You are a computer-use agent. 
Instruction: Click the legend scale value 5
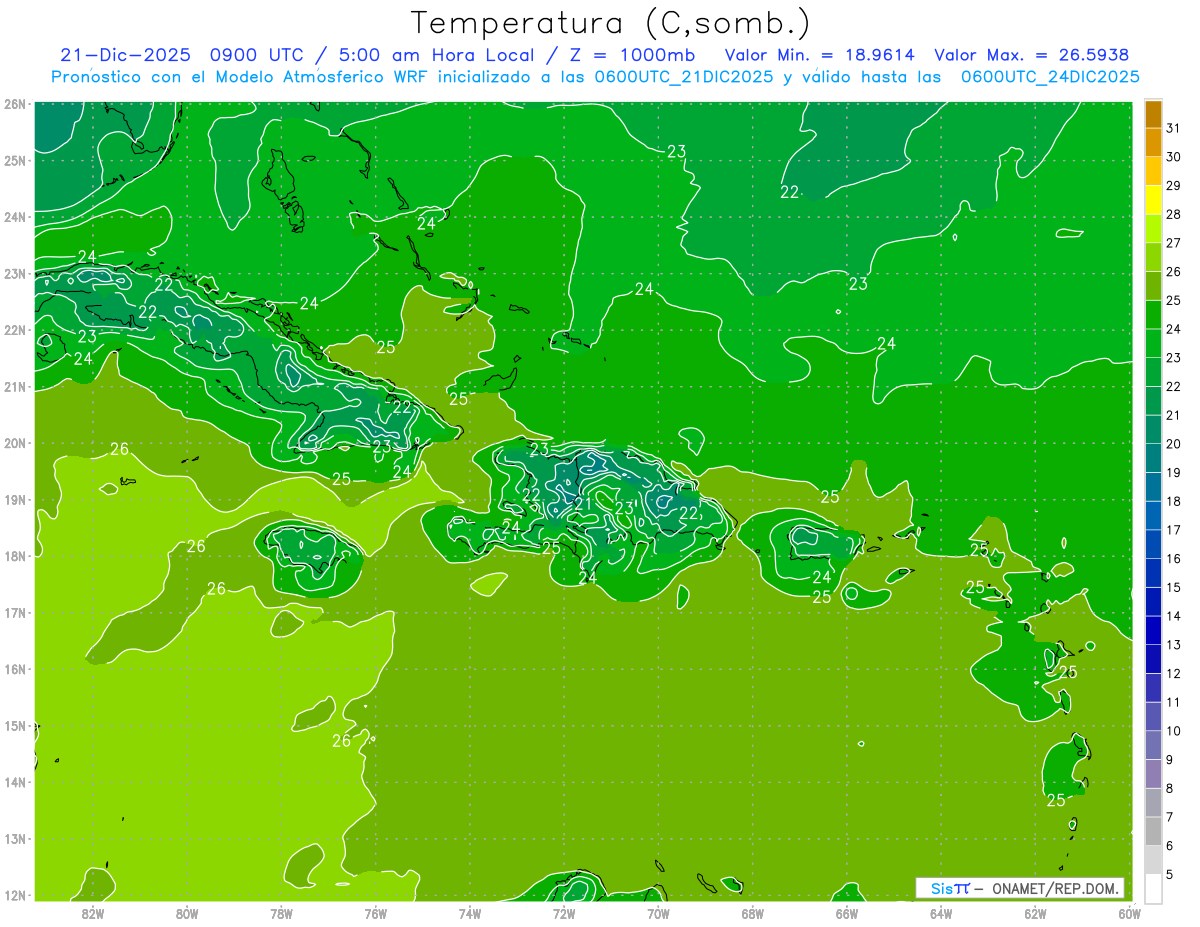click(x=1170, y=875)
